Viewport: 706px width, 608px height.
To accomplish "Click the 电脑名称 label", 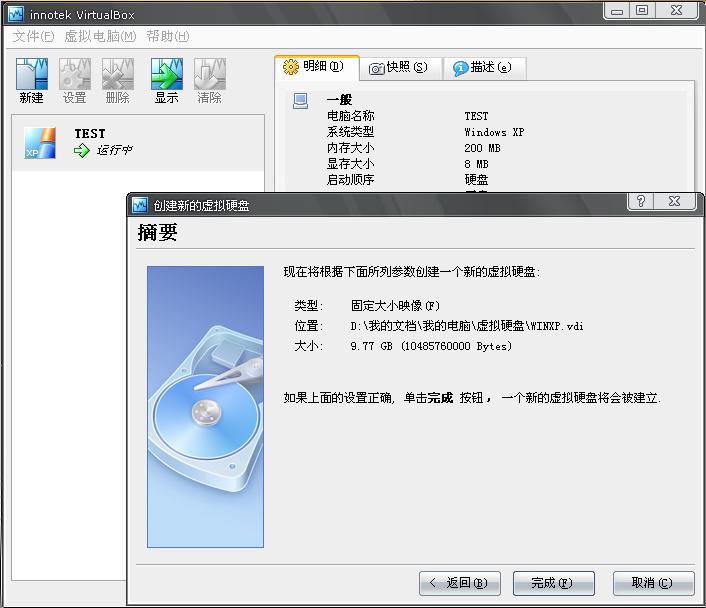I will [351, 116].
